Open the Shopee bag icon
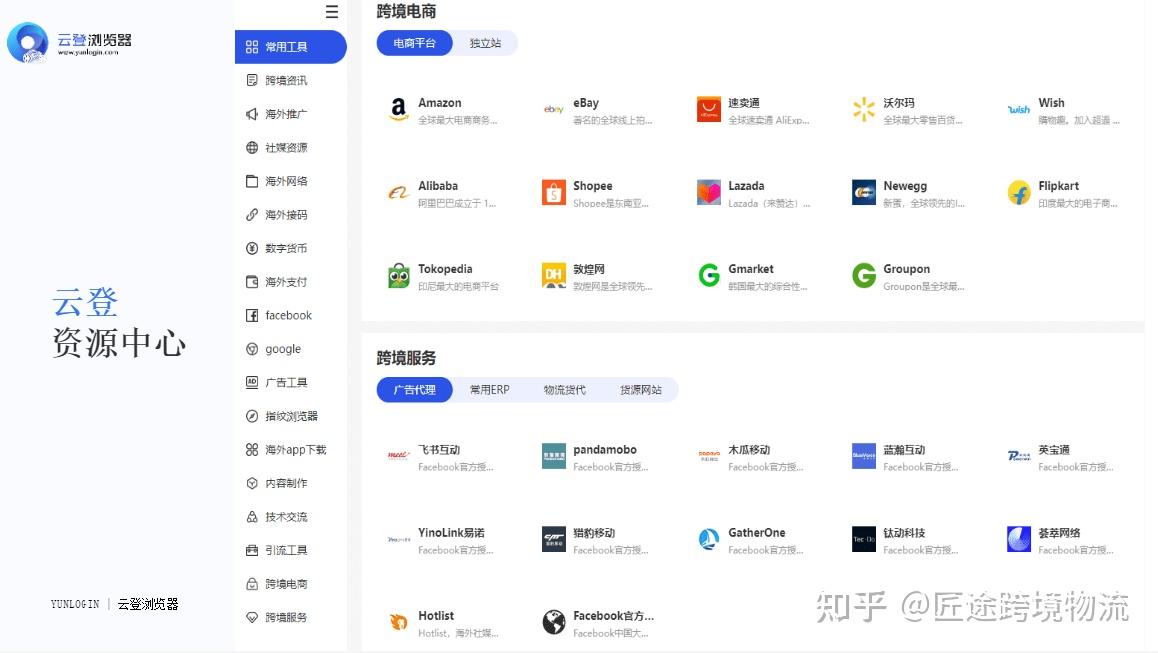 [554, 193]
